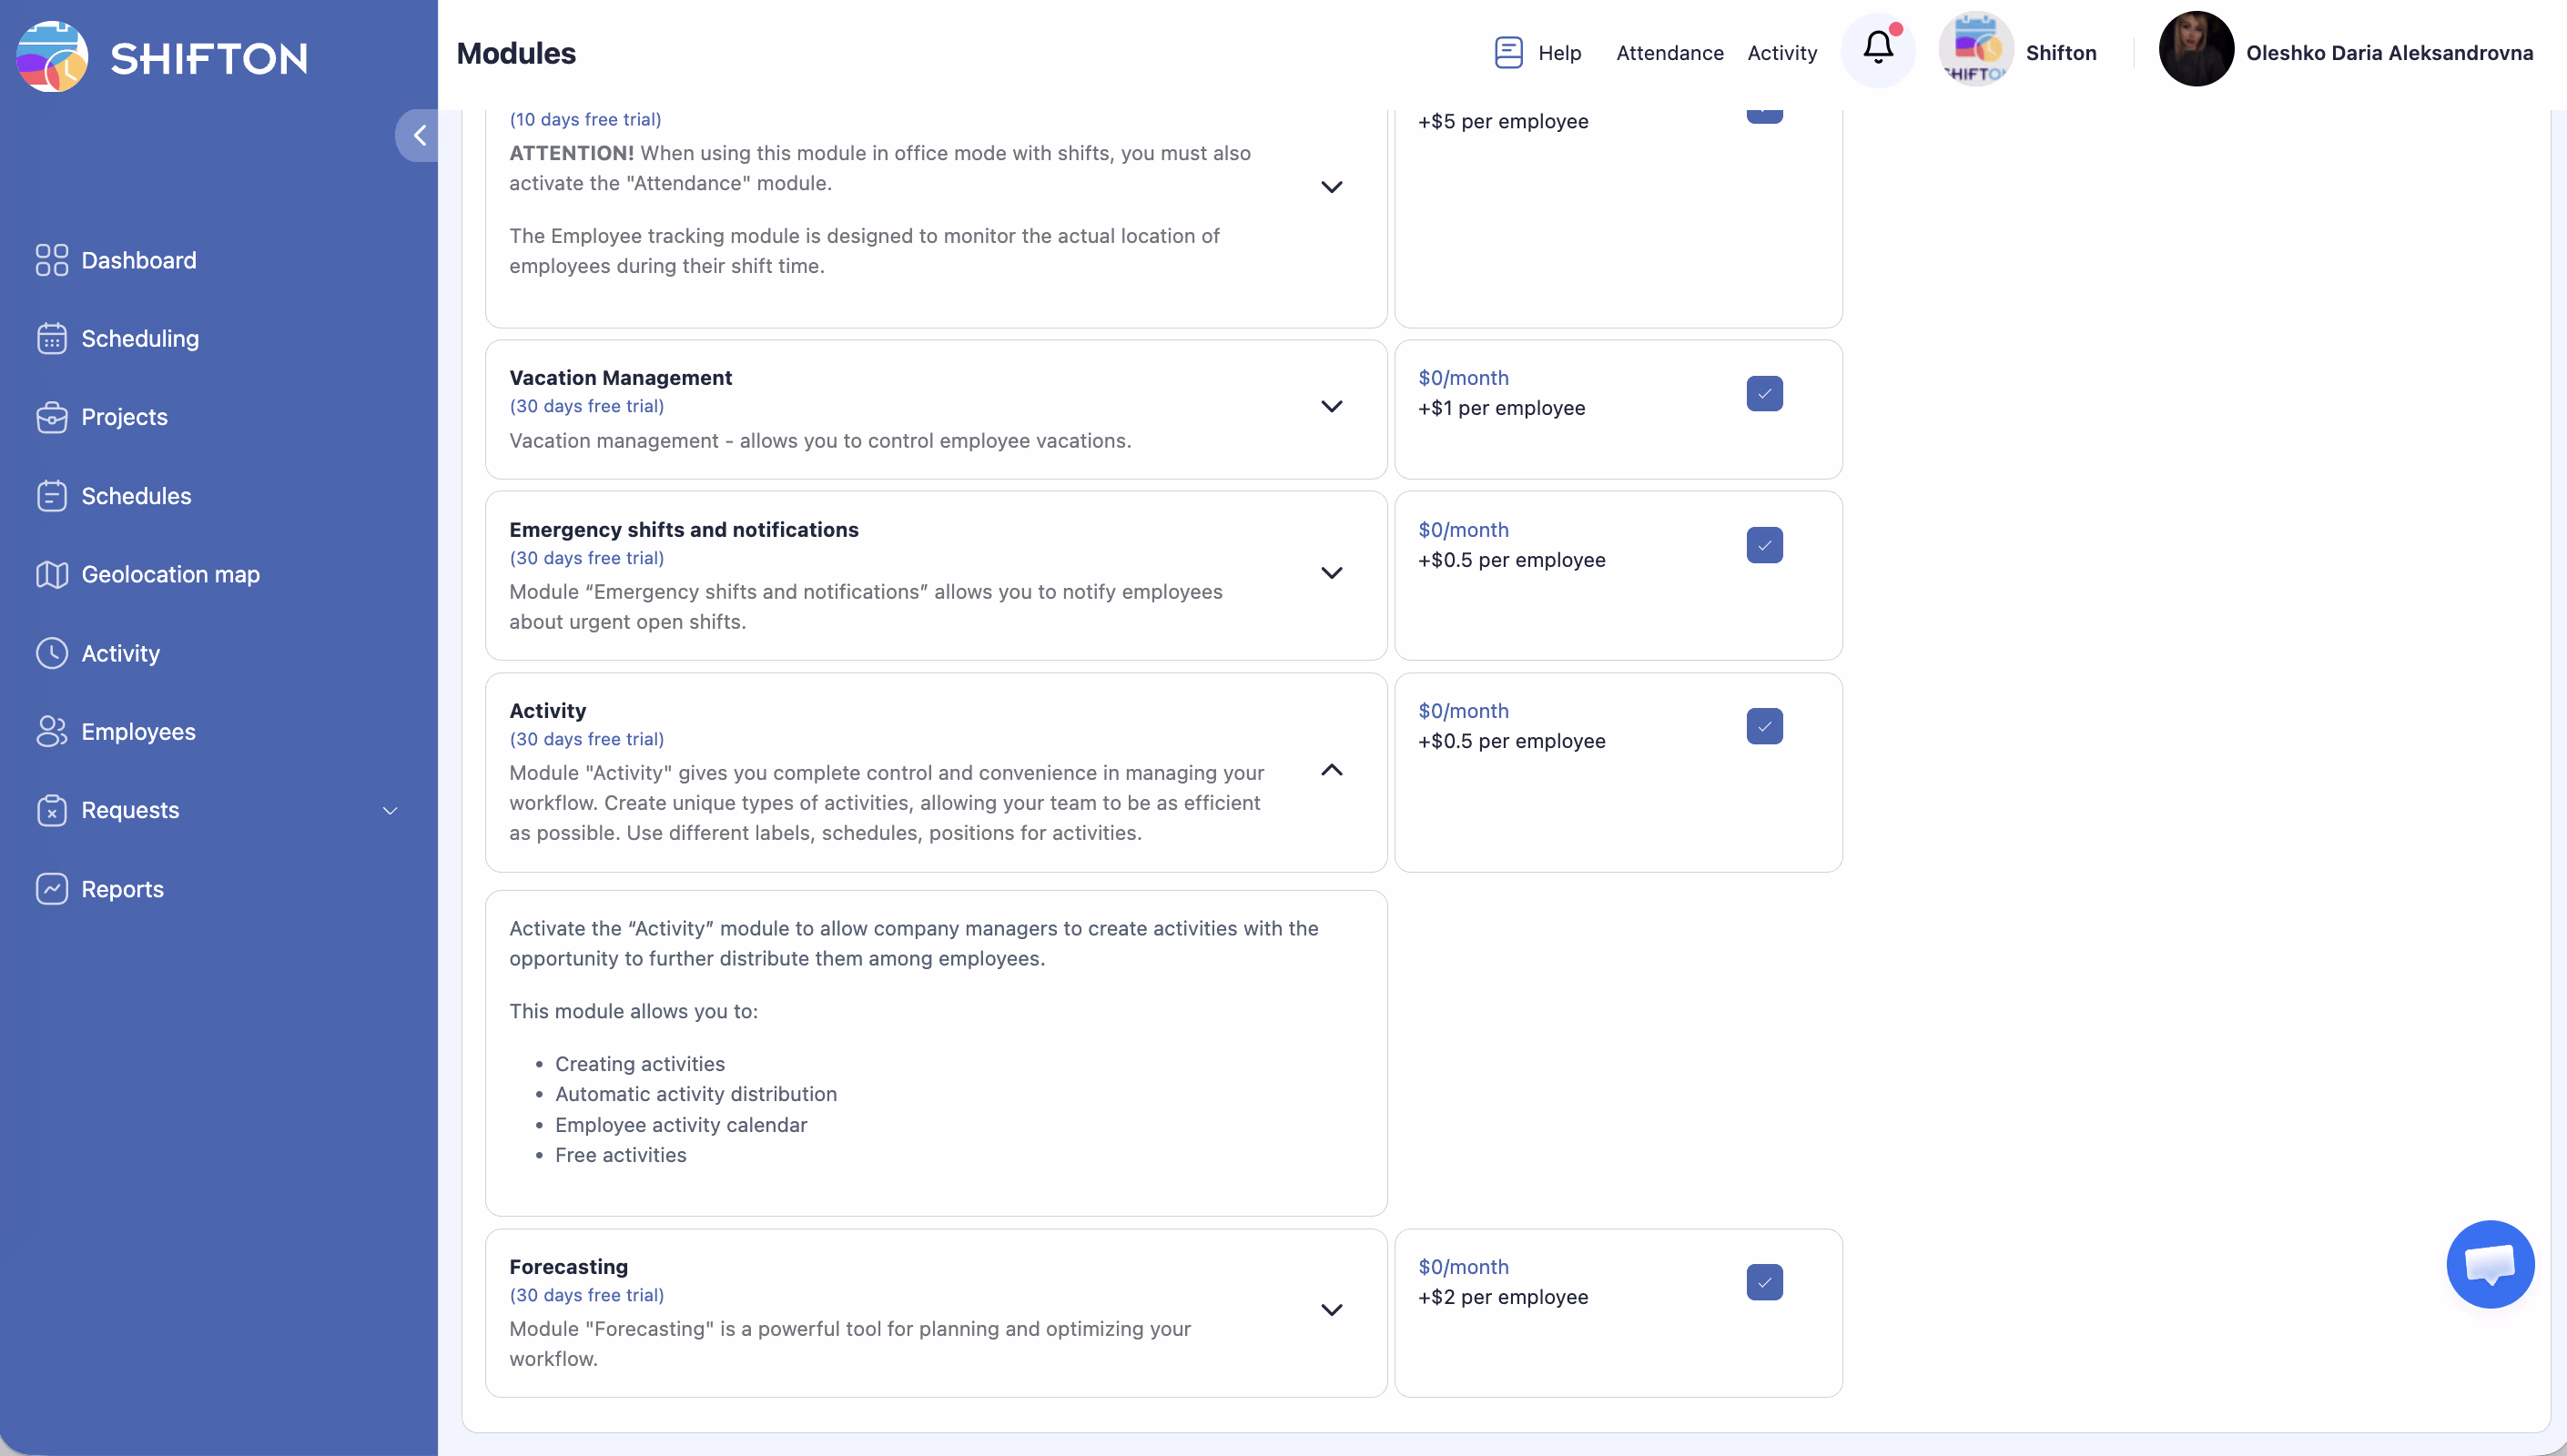This screenshot has height=1456, width=2567.
Task: Toggle Emergency shifts and notifications checkbox
Action: click(1764, 545)
